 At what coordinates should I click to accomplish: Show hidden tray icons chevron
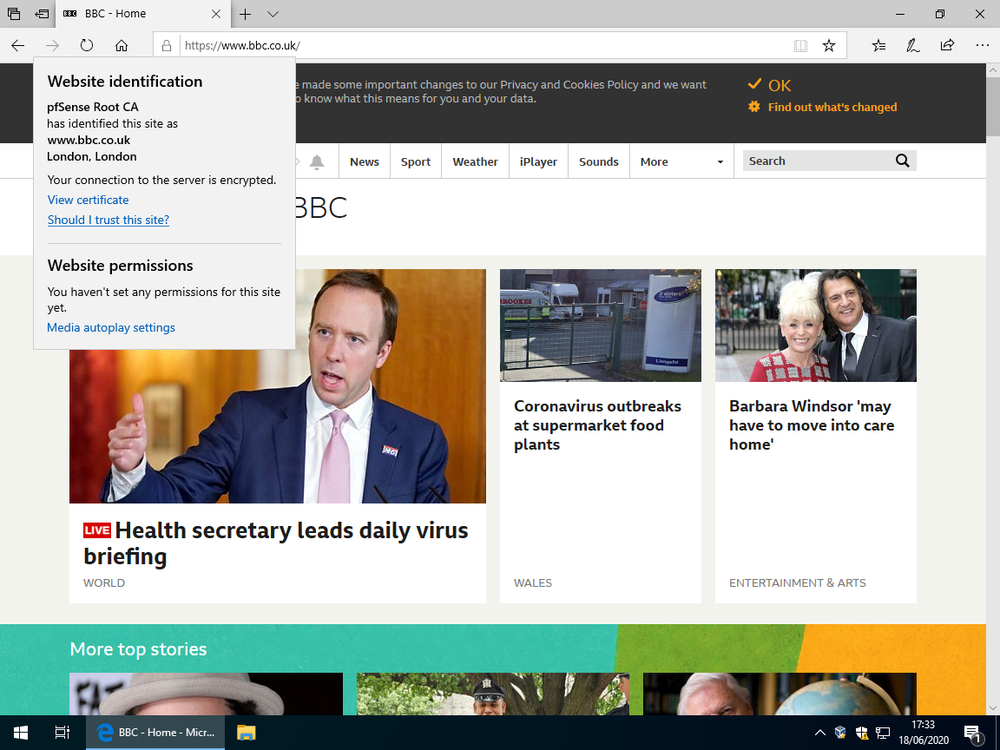click(820, 732)
